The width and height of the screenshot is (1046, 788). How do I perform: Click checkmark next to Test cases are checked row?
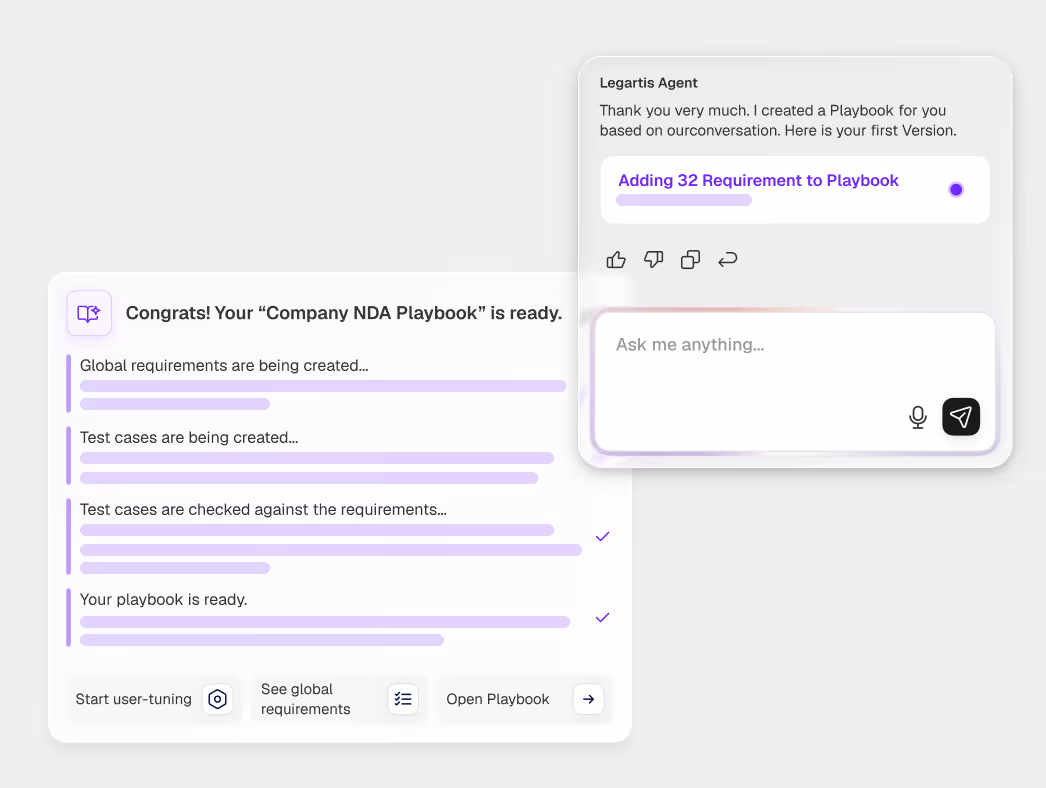click(602, 536)
